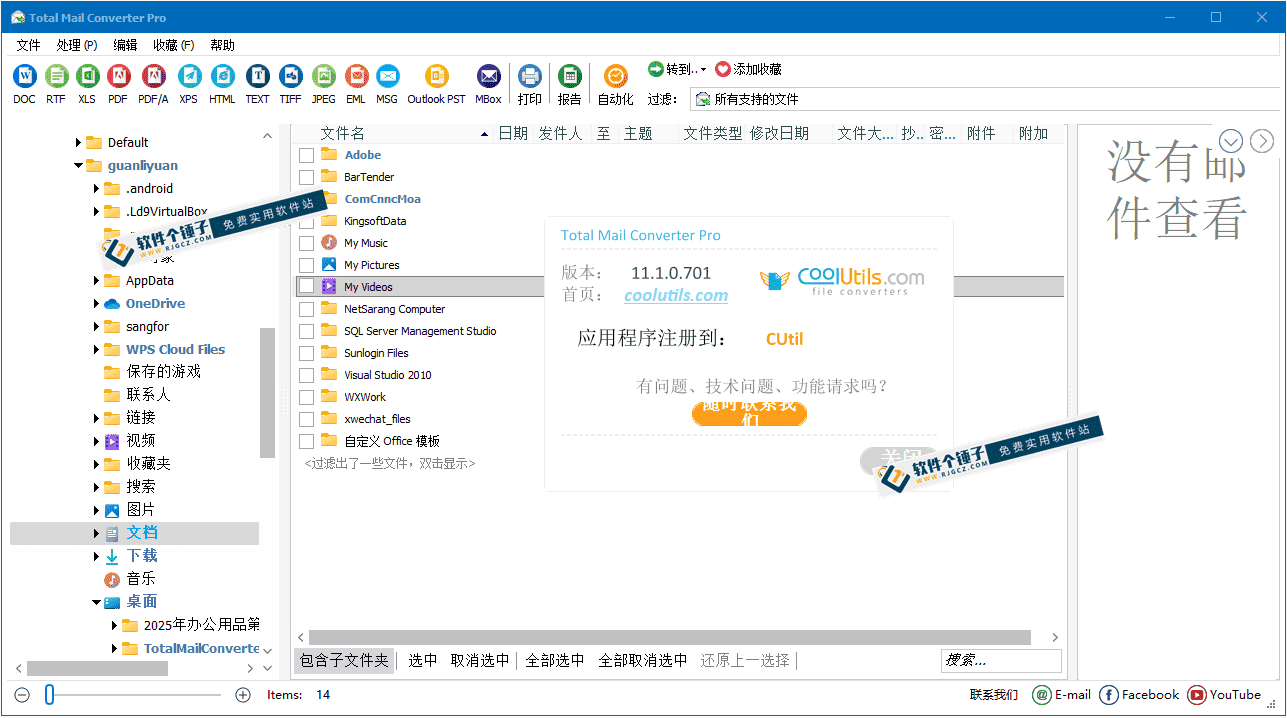Choose the TEXT output icon
The height and width of the screenshot is (718, 1287).
pyautogui.click(x=257, y=76)
